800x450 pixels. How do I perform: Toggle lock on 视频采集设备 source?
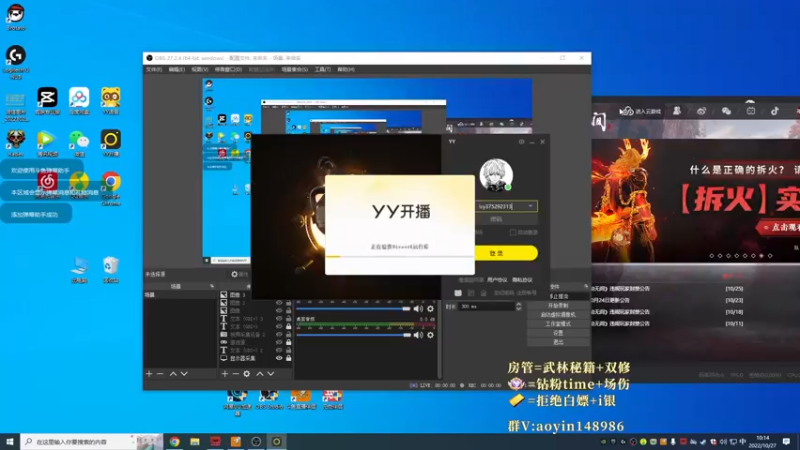[x=288, y=334]
